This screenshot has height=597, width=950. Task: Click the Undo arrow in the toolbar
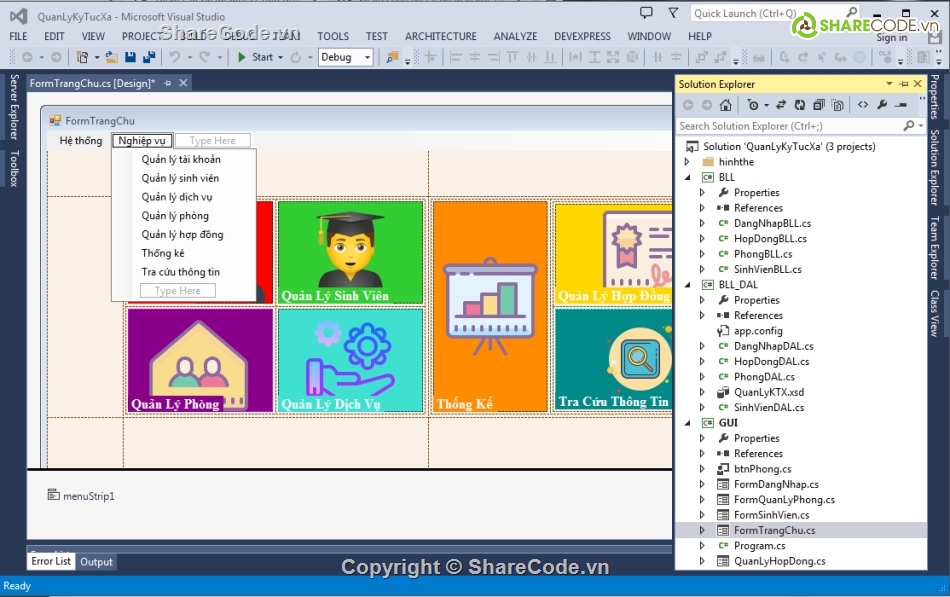[174, 57]
